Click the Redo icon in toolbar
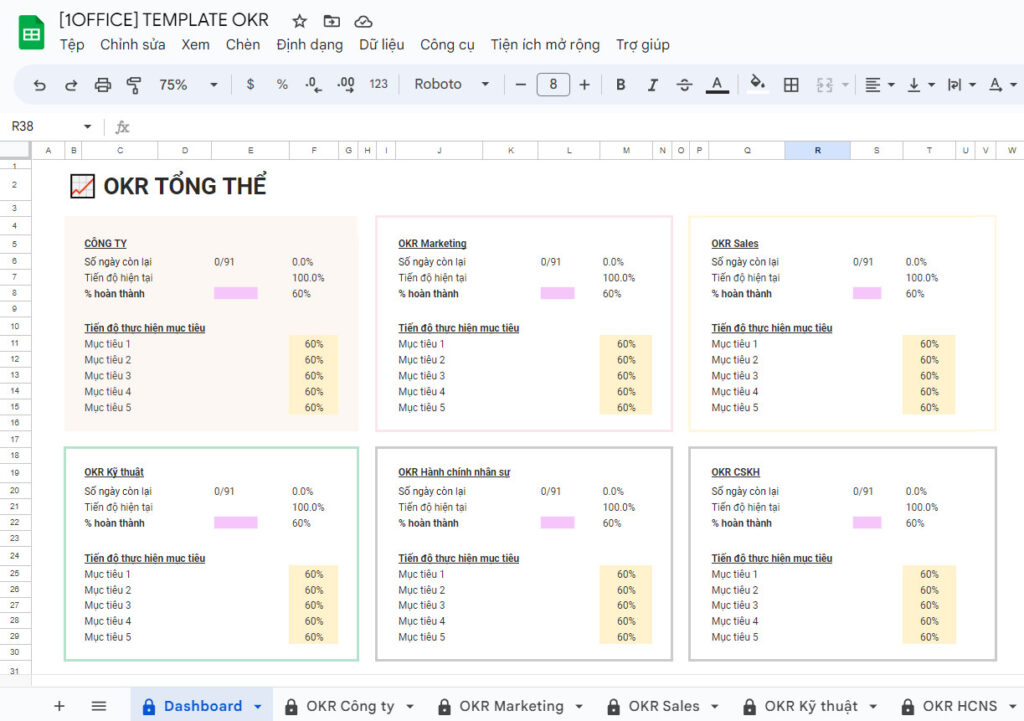The width and height of the screenshot is (1024, 721). click(x=71, y=85)
